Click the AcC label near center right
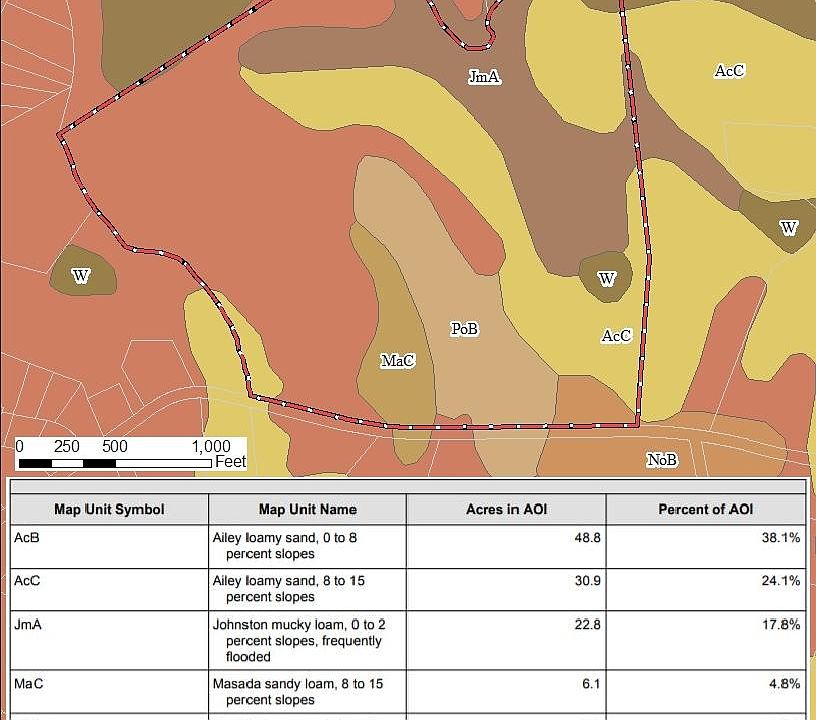The image size is (816, 720). pyautogui.click(x=617, y=336)
